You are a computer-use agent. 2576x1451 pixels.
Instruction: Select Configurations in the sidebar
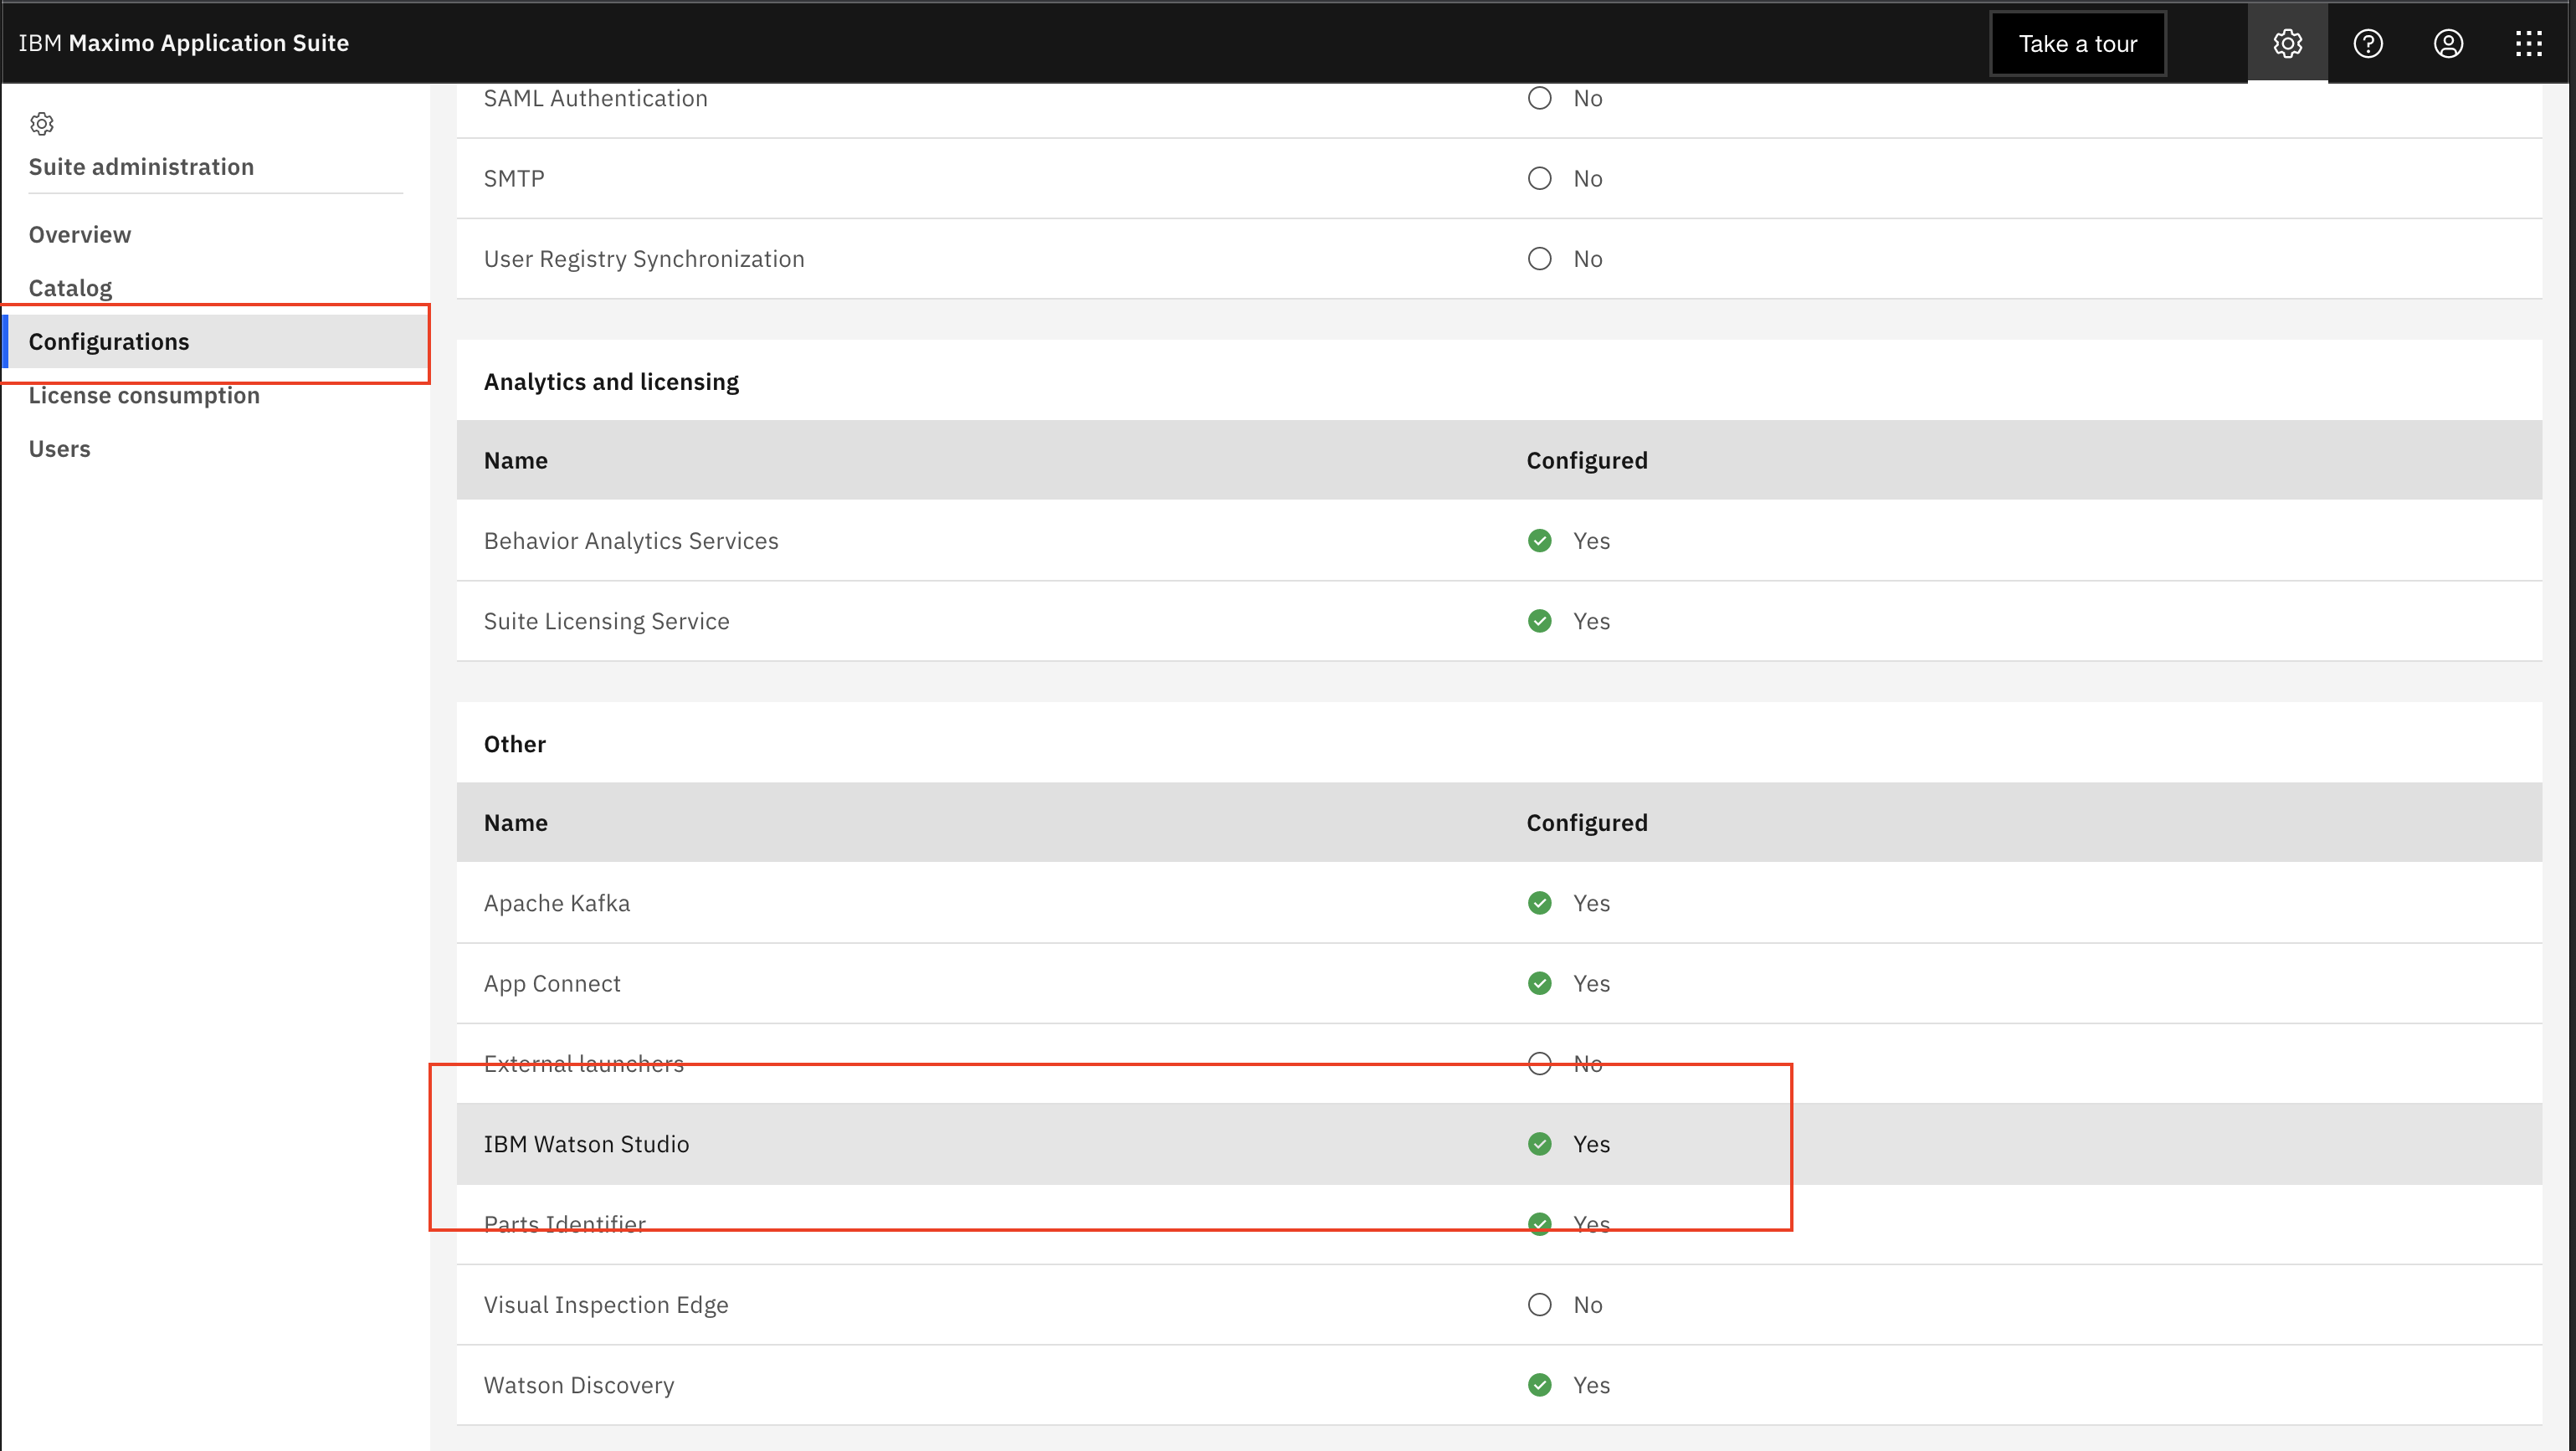[216, 341]
